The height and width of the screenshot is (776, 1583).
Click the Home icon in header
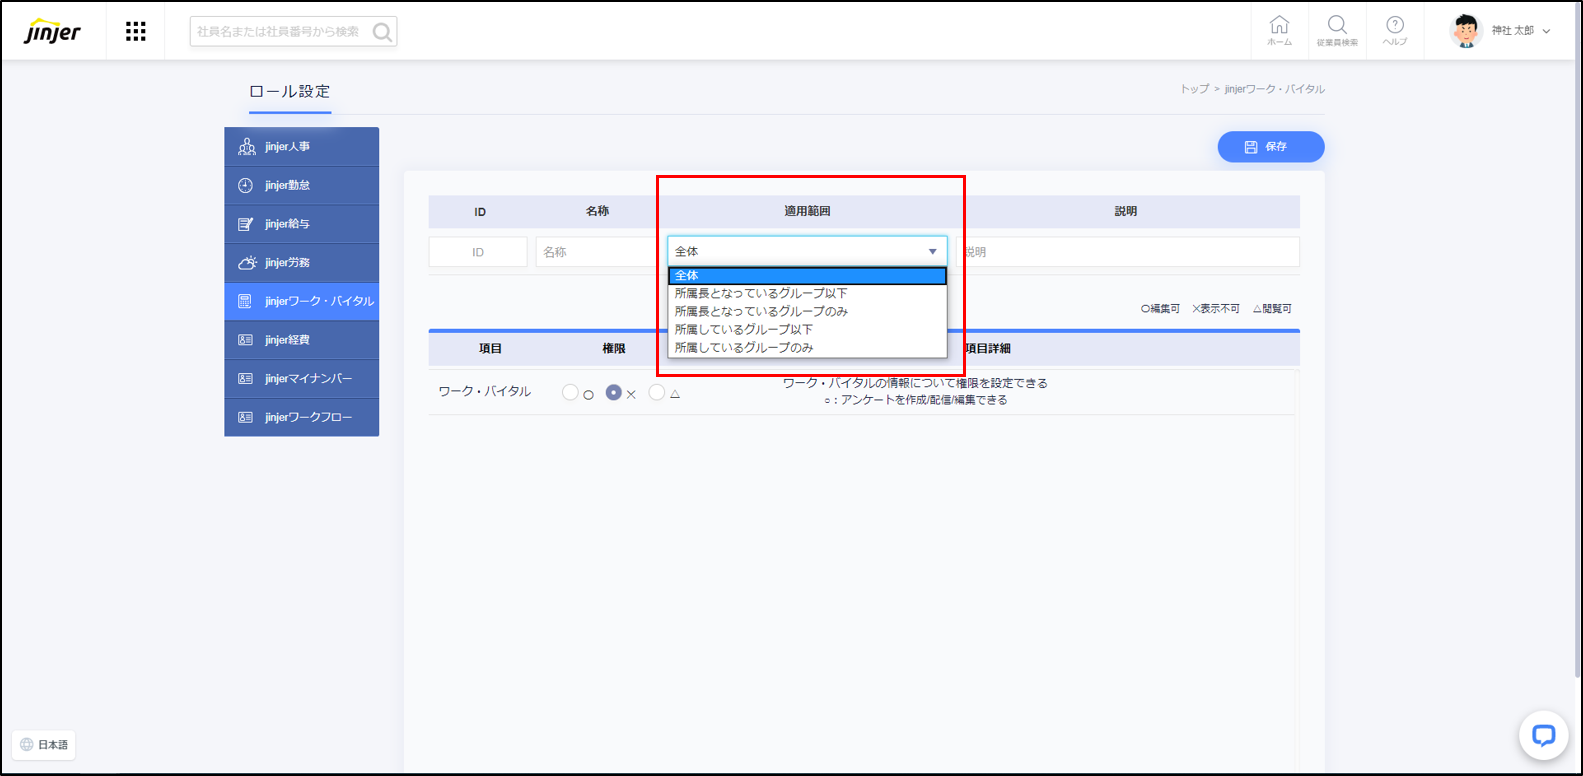click(x=1279, y=29)
